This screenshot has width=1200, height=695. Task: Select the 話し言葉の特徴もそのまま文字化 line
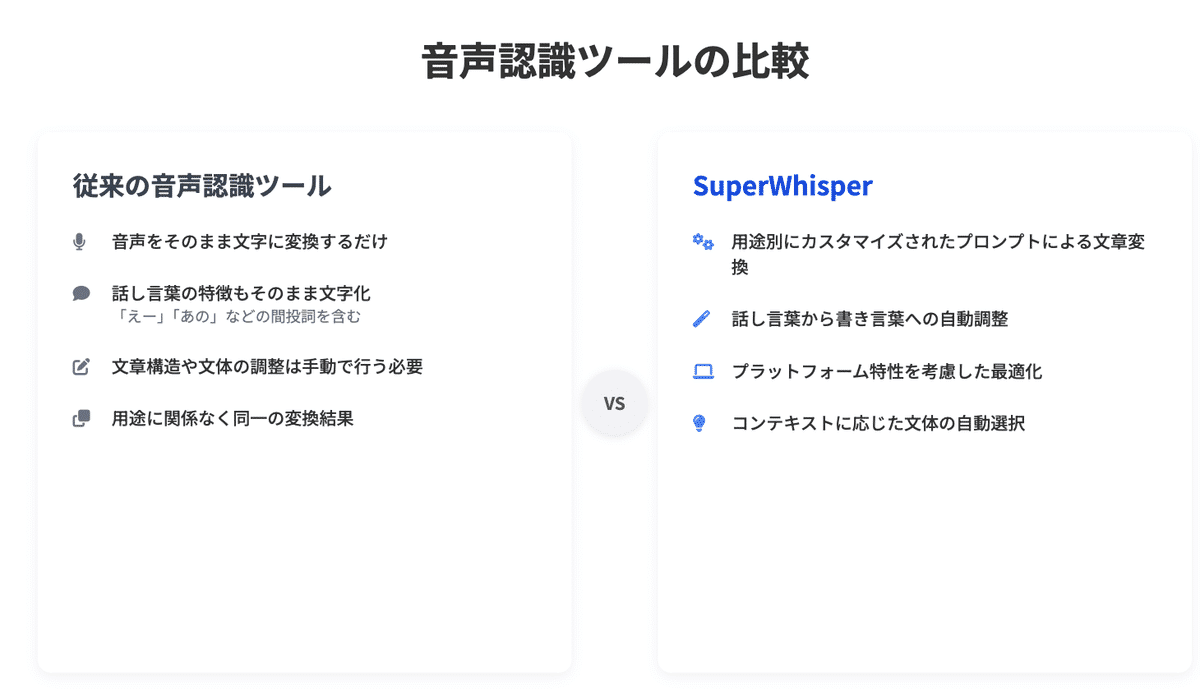[x=241, y=293]
